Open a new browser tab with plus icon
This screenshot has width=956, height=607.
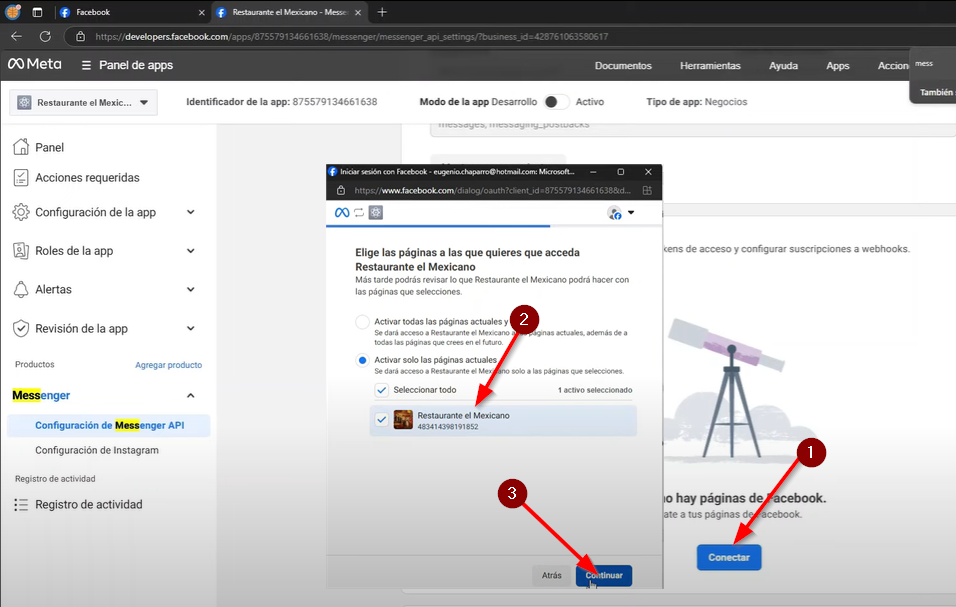click(x=382, y=12)
